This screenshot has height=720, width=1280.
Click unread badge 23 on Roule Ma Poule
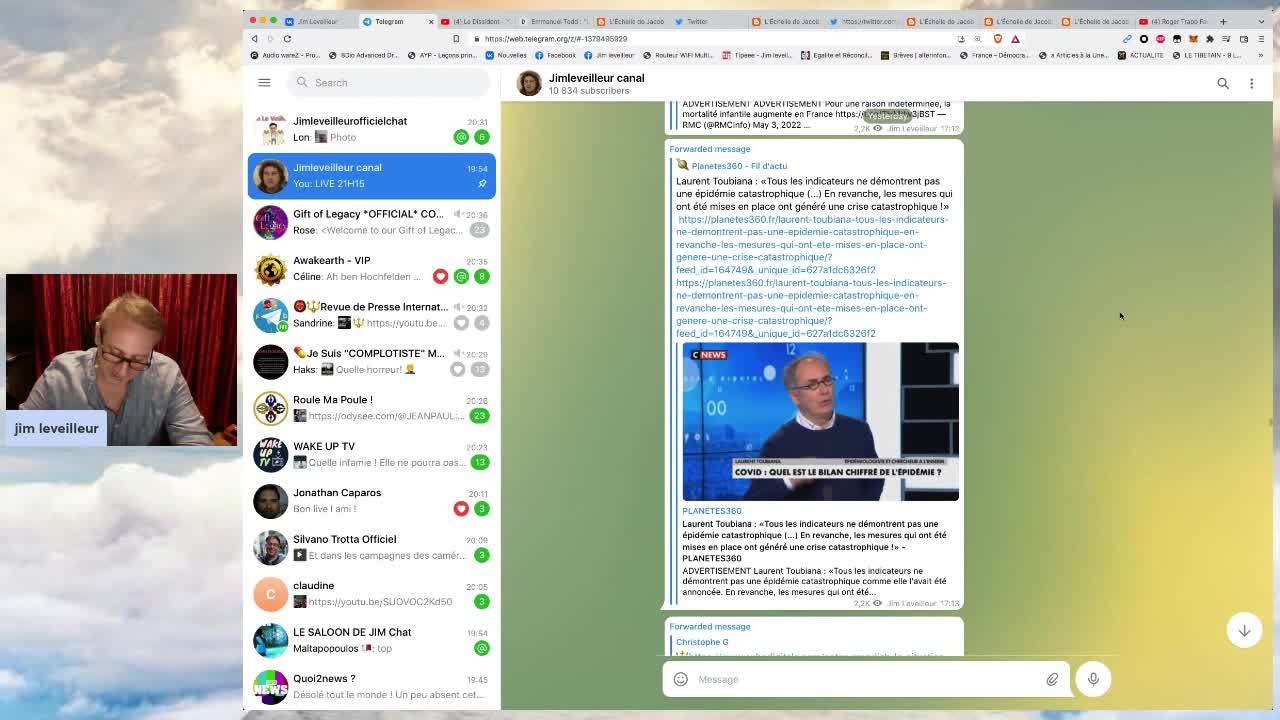point(480,416)
